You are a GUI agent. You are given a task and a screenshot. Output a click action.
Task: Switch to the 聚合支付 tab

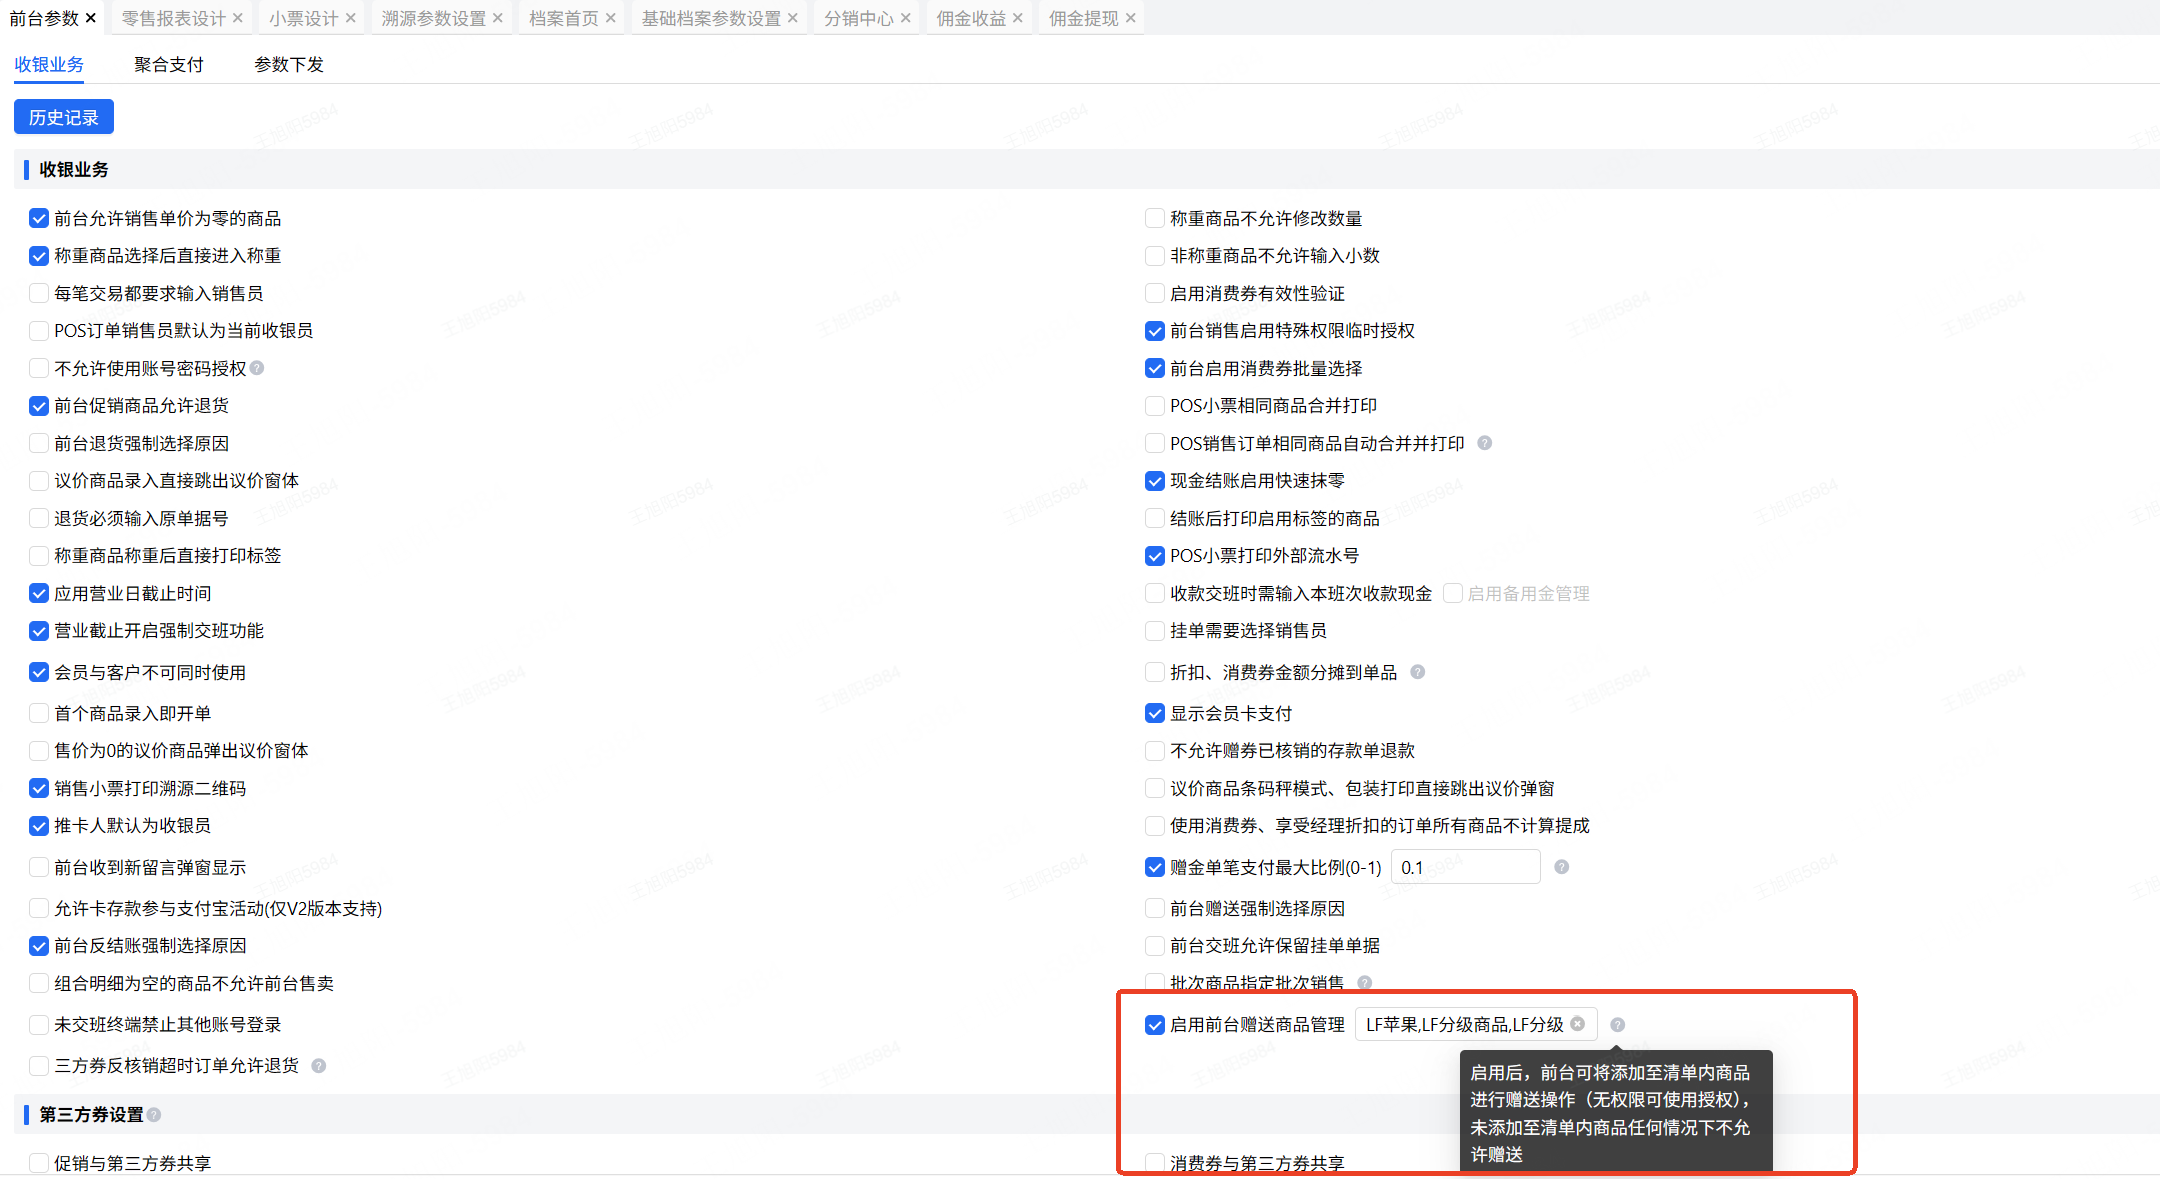click(x=168, y=64)
